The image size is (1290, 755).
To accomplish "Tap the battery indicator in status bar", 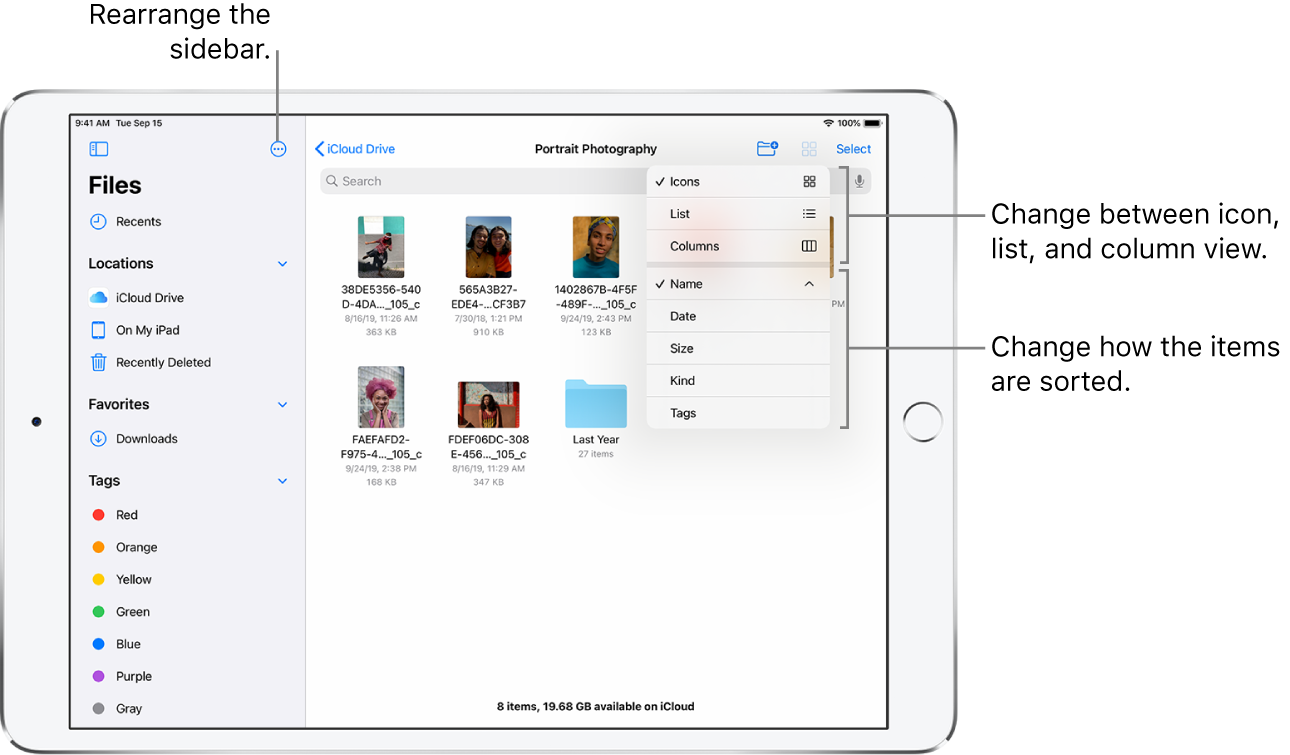I will (x=873, y=123).
